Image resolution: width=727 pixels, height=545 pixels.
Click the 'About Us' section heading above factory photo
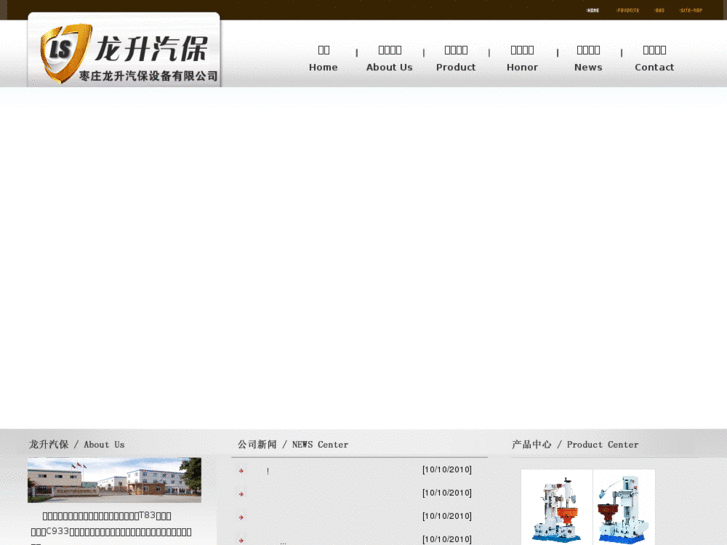[x=77, y=444]
